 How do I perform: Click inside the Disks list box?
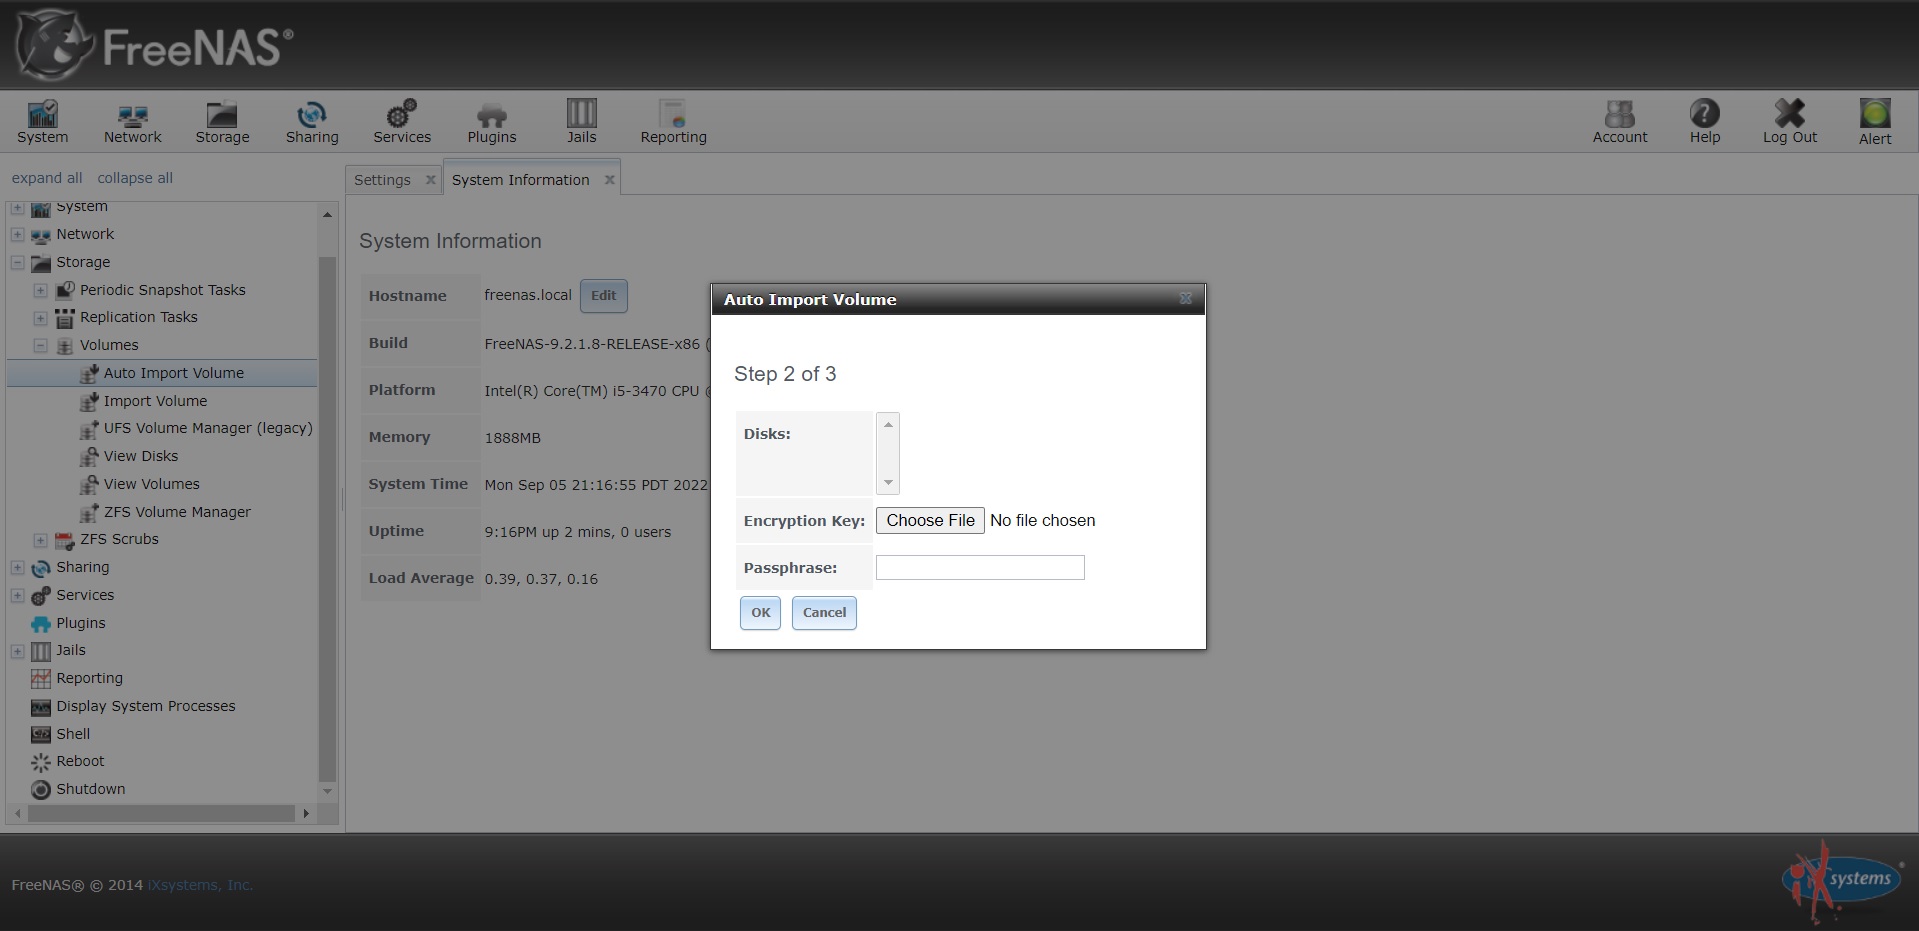click(888, 454)
